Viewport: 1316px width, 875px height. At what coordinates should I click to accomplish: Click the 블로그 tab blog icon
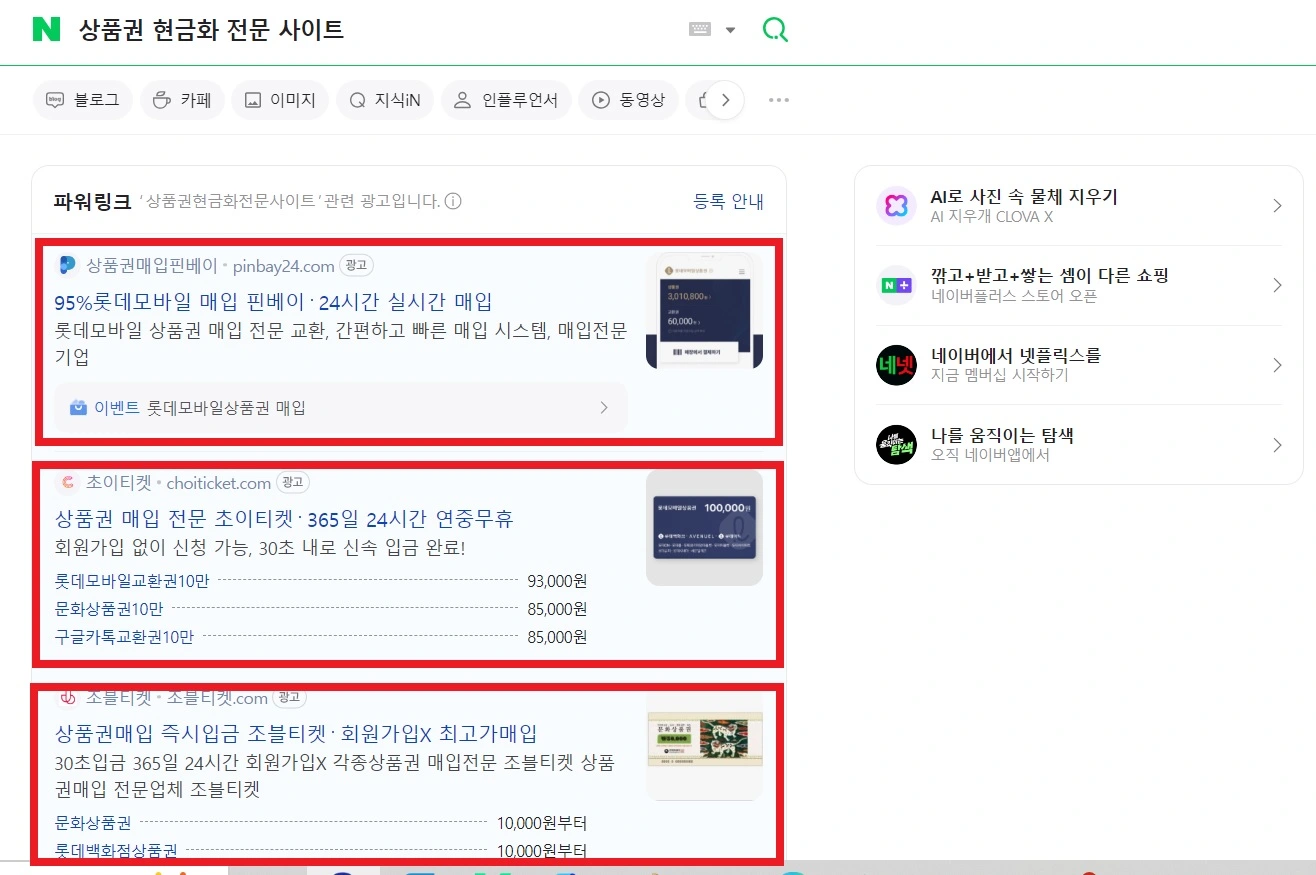click(x=56, y=100)
